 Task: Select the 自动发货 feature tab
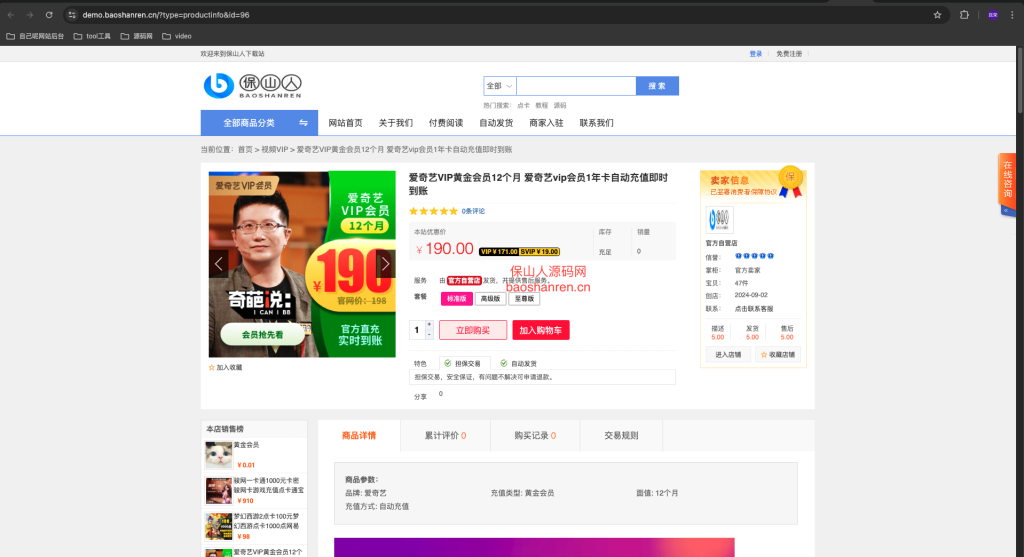[x=519, y=363]
